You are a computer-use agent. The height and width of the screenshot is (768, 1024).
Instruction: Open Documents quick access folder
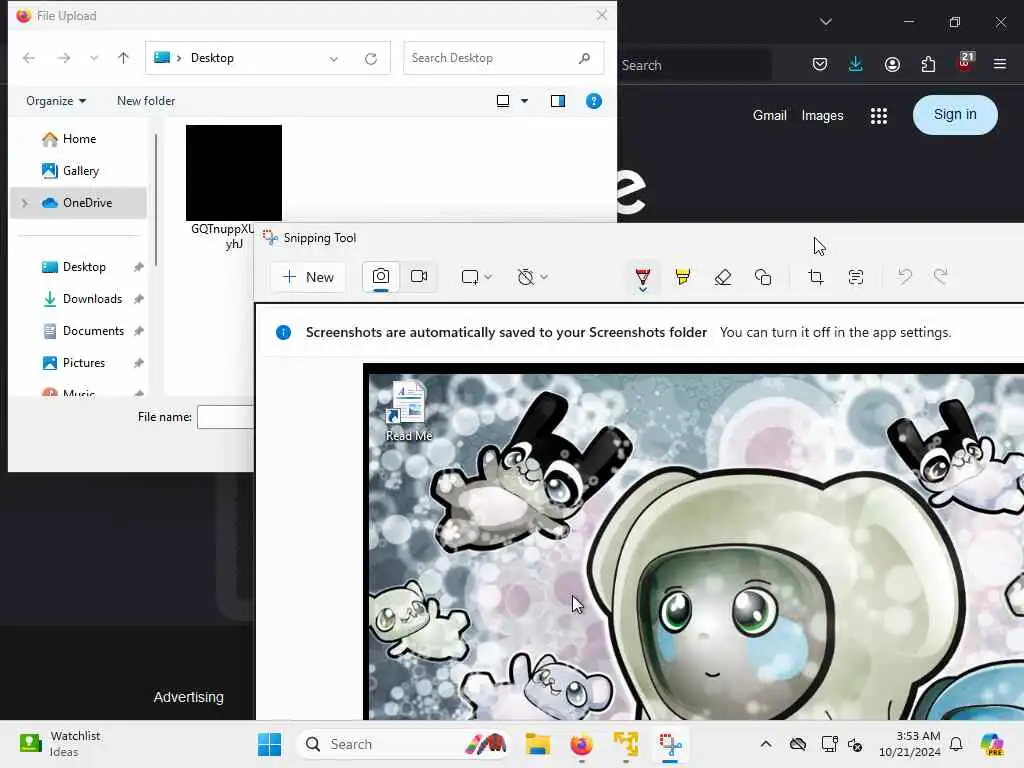pos(93,331)
